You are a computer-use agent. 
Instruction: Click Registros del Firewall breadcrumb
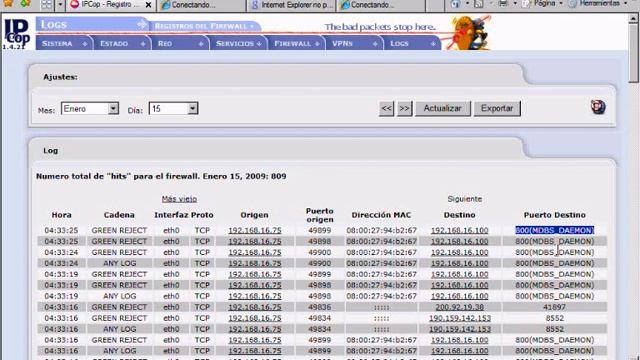tap(204, 26)
